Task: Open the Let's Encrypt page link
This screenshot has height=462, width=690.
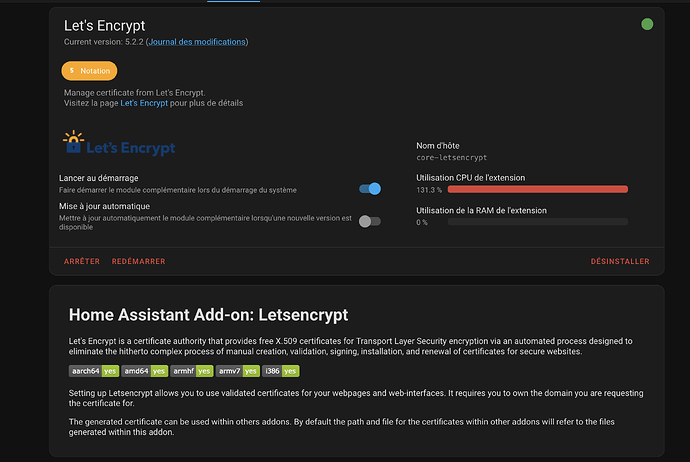Action: click(144, 103)
